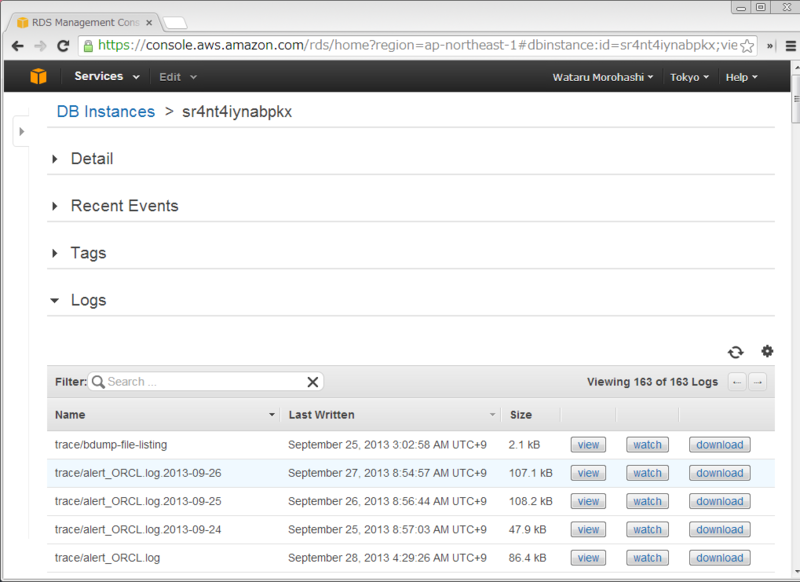This screenshot has width=800, height=582.
Task: Click the Size column header
Action: click(521, 415)
